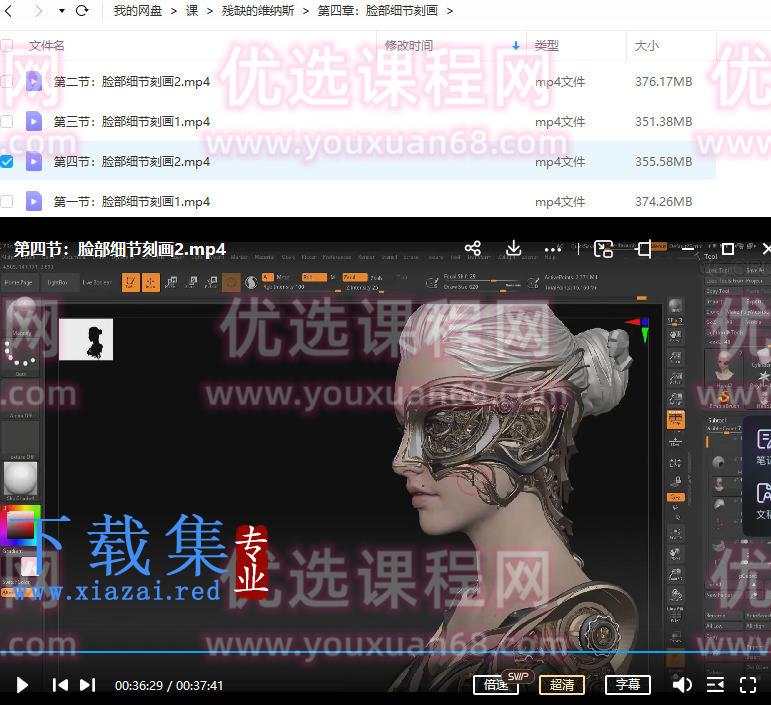
Task: Skip to the previous video
Action: point(60,685)
